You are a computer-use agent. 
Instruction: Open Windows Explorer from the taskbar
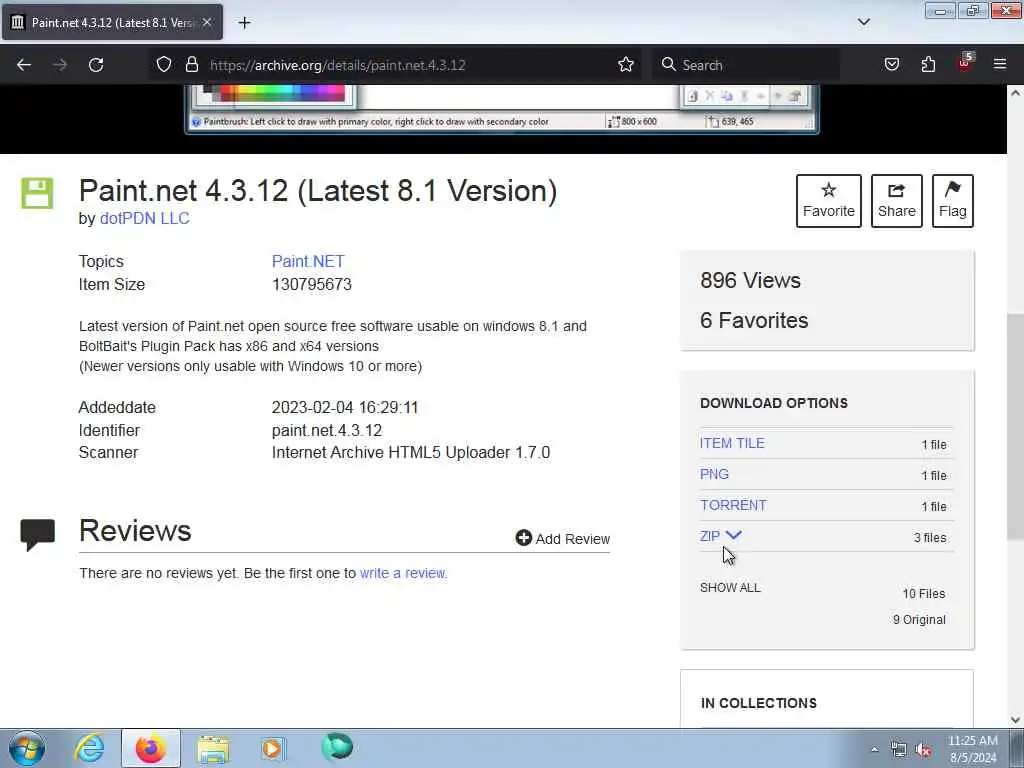[x=213, y=748]
